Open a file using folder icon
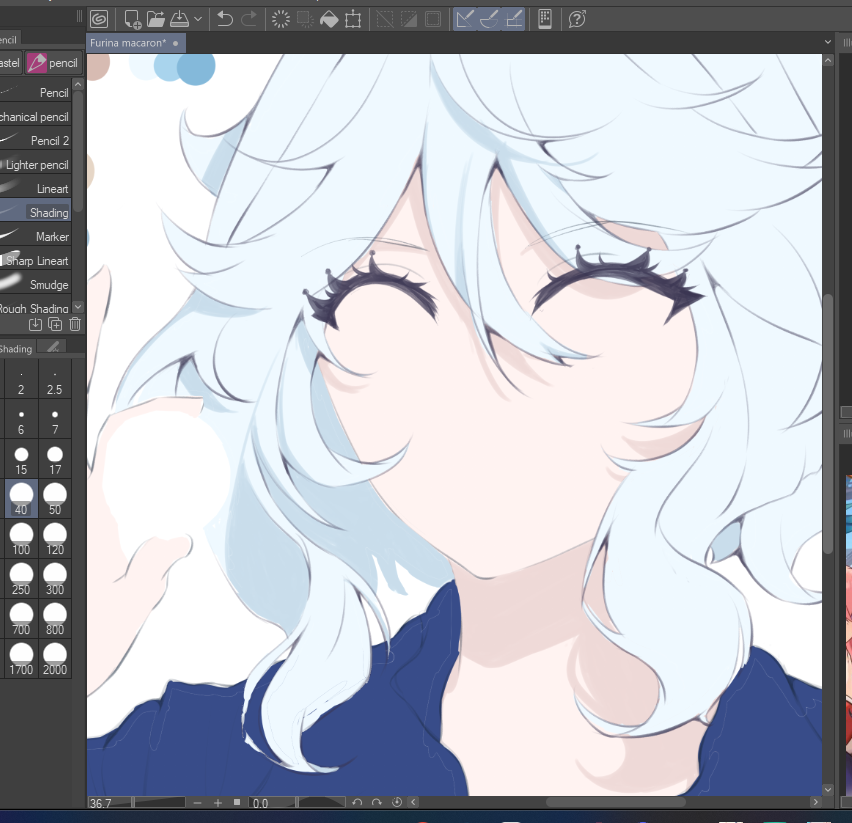852x823 pixels. (x=155, y=20)
